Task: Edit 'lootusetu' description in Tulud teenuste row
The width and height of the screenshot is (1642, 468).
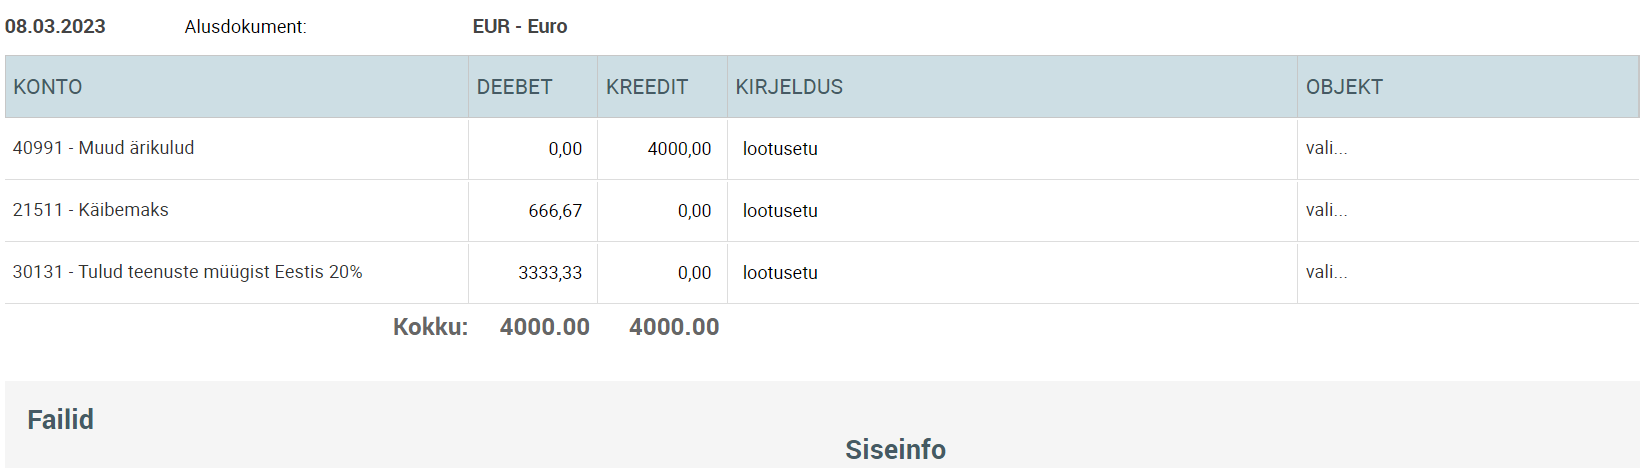Action: 1012,273
